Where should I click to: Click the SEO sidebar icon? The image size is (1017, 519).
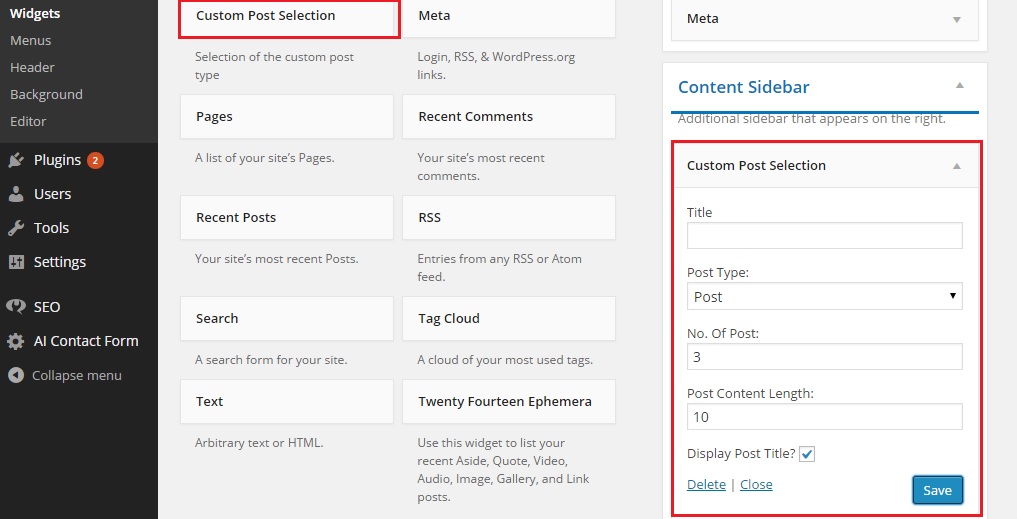point(16,307)
